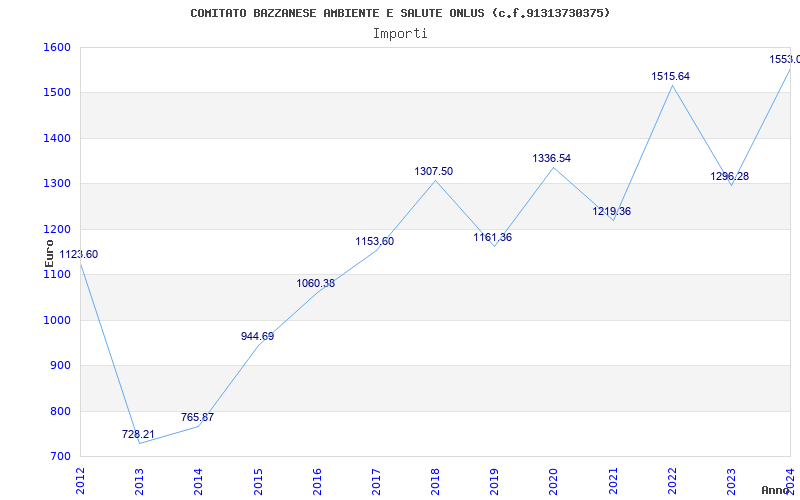Click x-axis year 2016

click(317, 481)
